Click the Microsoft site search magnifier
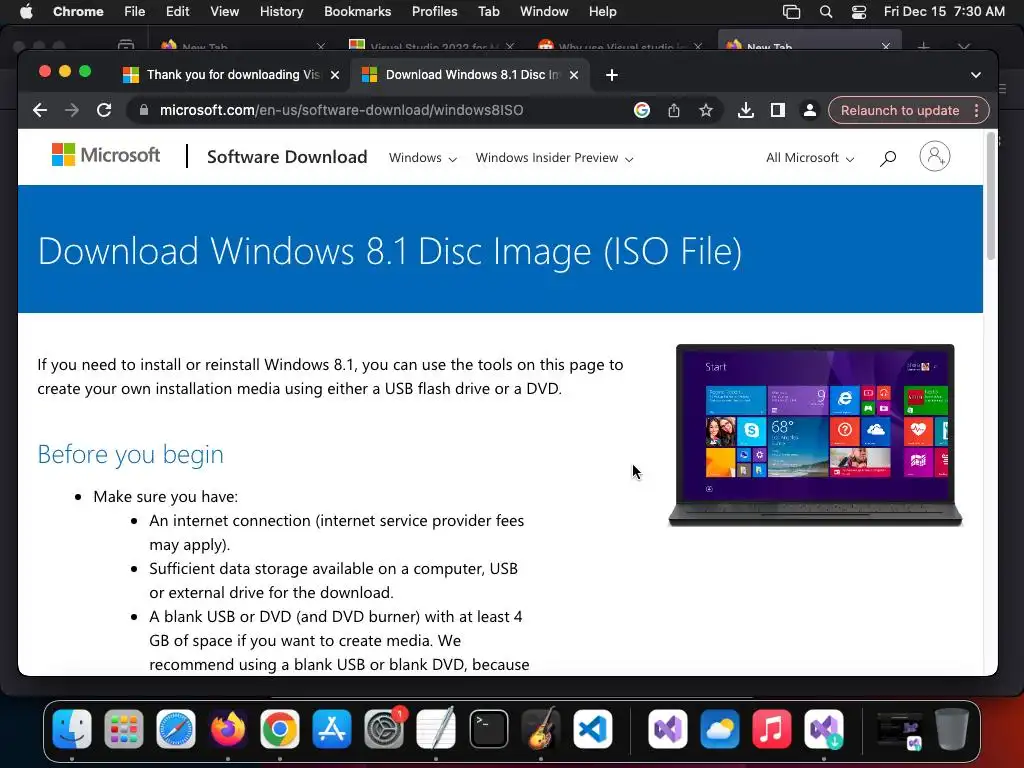The width and height of the screenshot is (1024, 768). pyautogui.click(x=888, y=158)
